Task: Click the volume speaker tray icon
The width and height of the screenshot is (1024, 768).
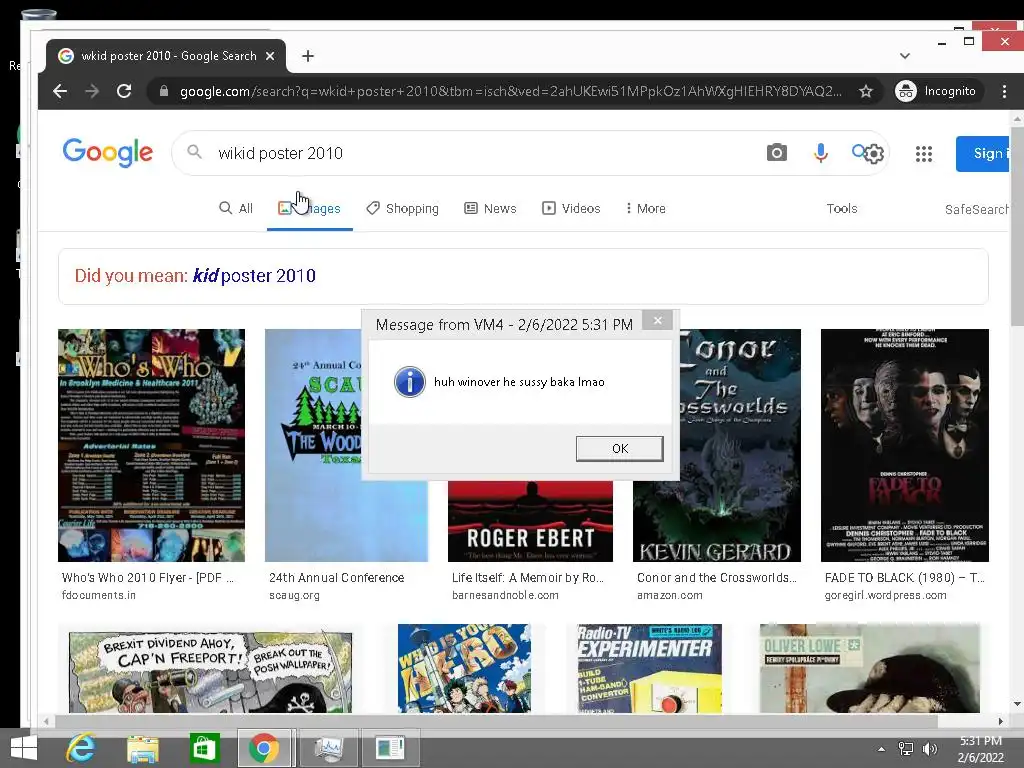Action: pos(930,749)
